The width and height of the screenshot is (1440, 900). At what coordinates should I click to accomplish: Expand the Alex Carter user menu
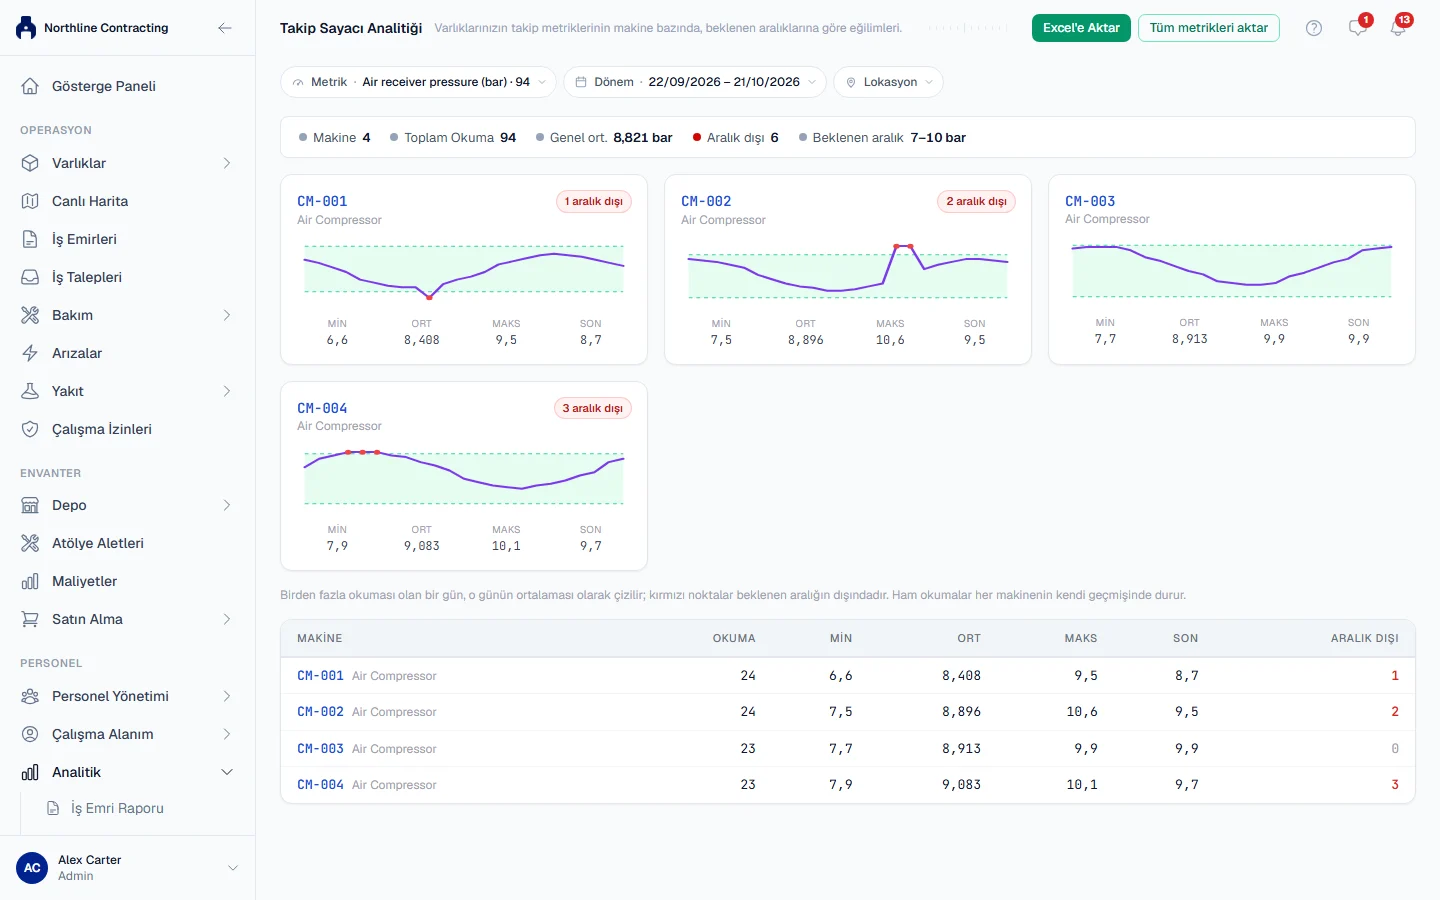(233, 868)
